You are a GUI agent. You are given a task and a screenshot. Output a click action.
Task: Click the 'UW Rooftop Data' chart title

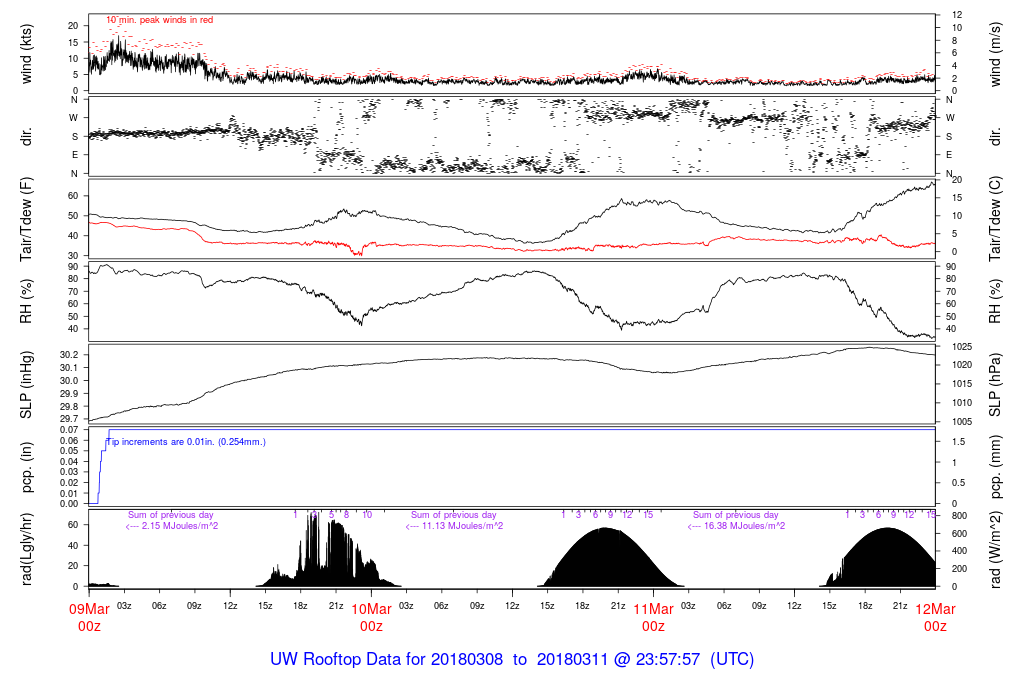tap(512, 660)
